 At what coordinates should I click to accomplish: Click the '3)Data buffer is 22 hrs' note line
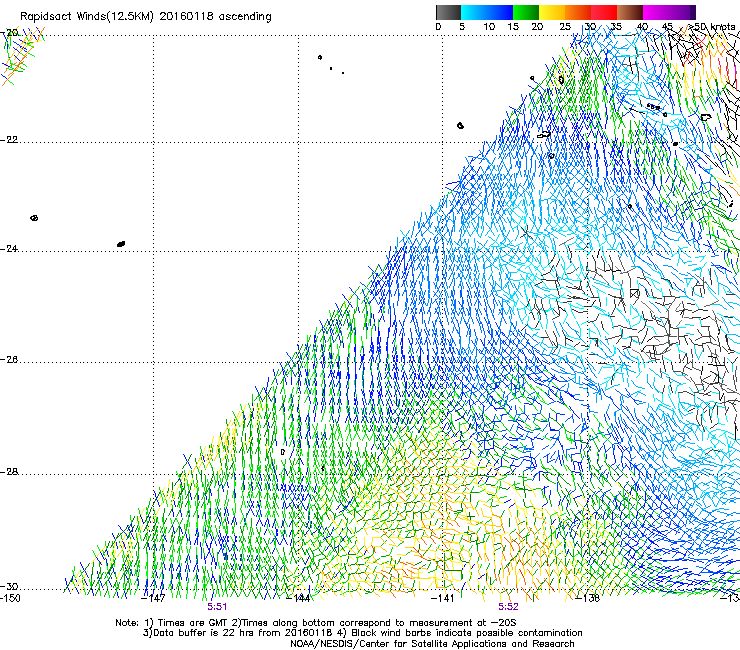(x=362, y=633)
